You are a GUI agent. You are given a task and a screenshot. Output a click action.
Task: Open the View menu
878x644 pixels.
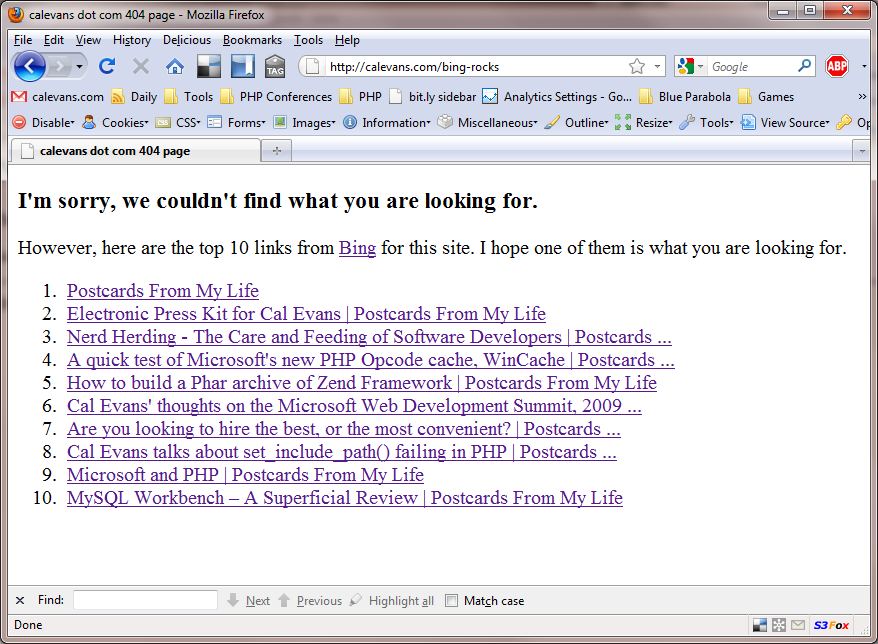[x=88, y=40]
